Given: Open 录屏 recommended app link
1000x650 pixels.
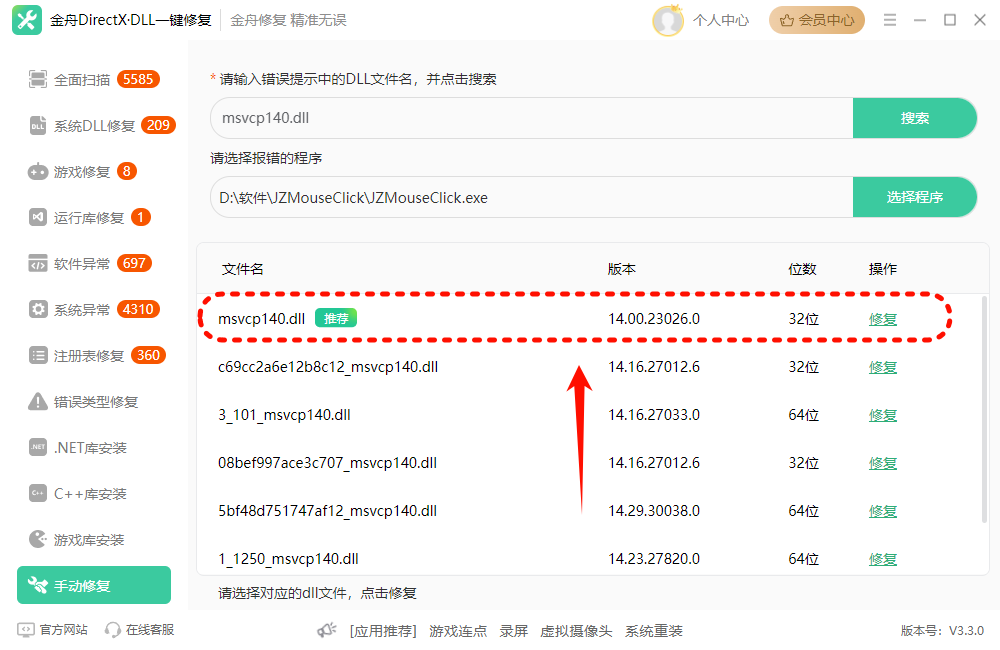Looking at the screenshot, I should pos(513,631).
